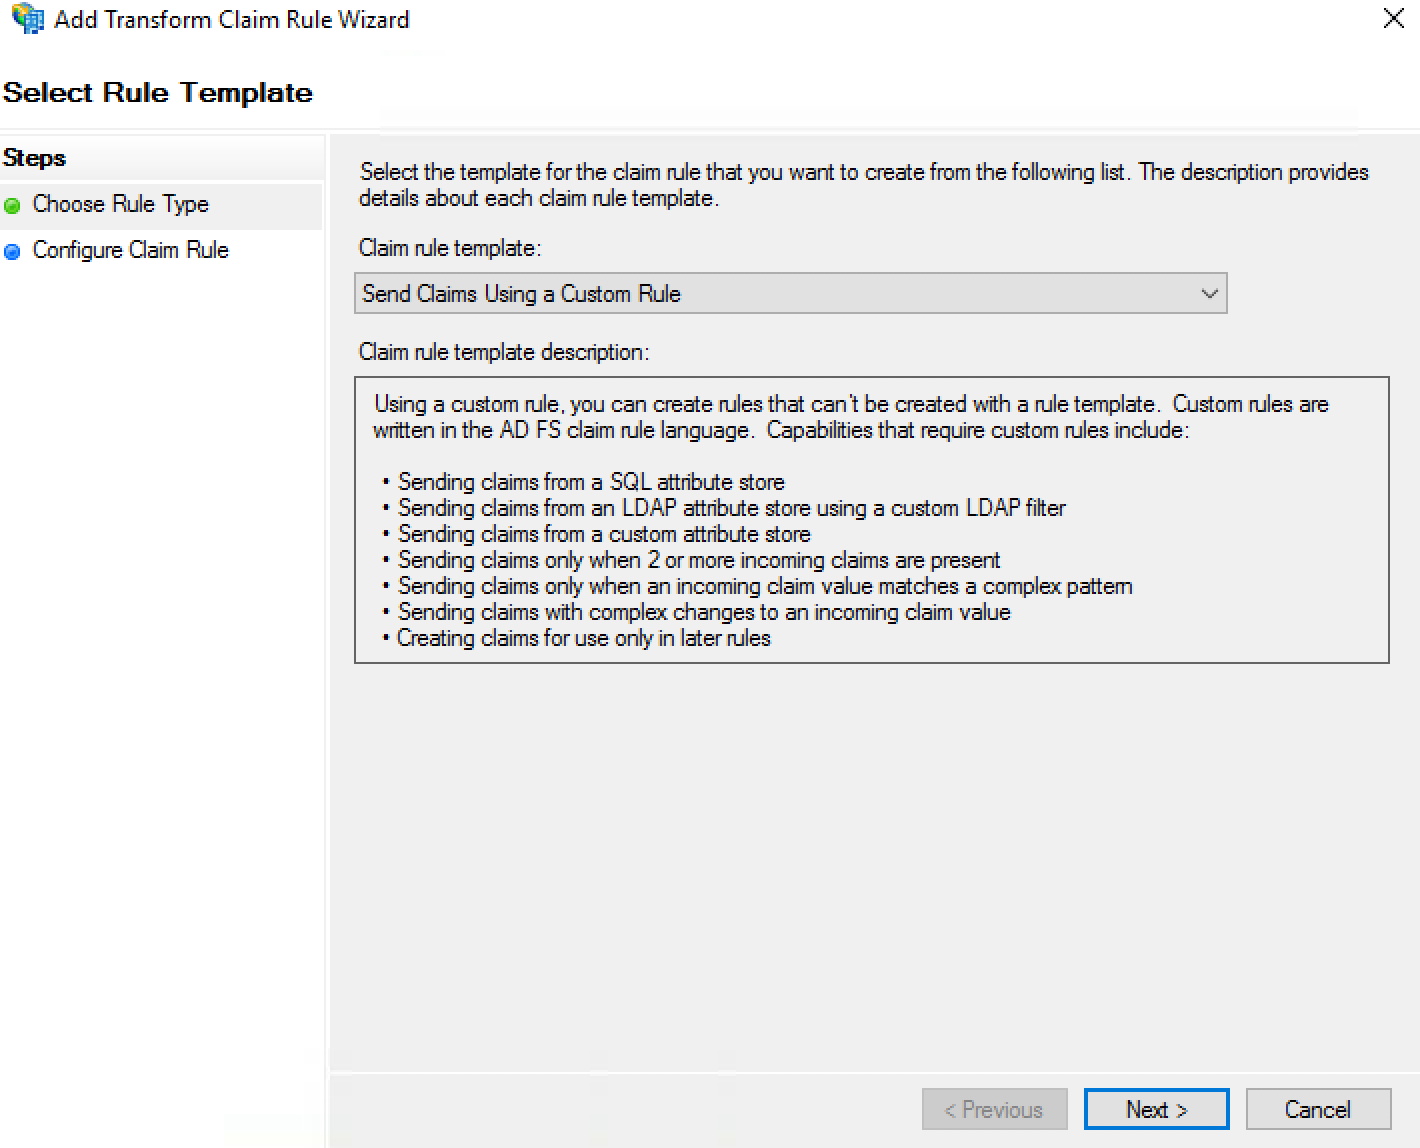Screen dimensions: 1420x1148
Task: Click the wizard icon in the title bar
Action: click(27, 19)
